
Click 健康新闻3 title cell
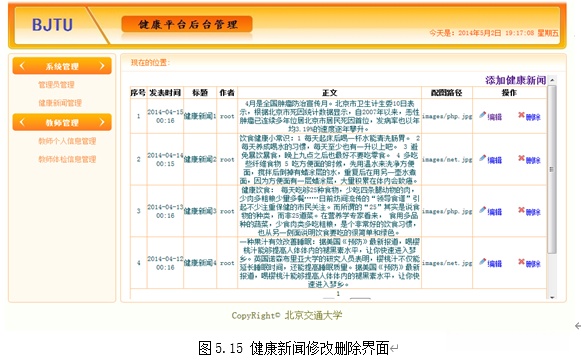[x=200, y=211]
